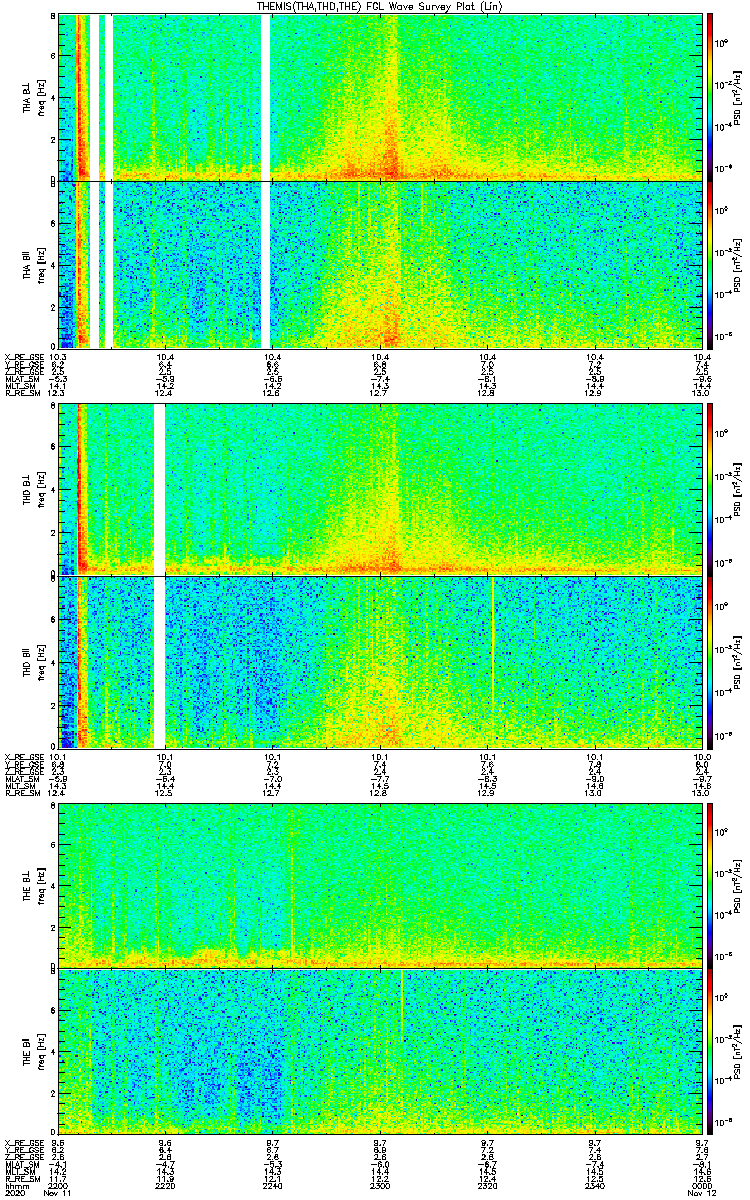Click the THD B-perpendicular PSD color bar
The width and height of the screenshot is (750, 1200).
711,489
